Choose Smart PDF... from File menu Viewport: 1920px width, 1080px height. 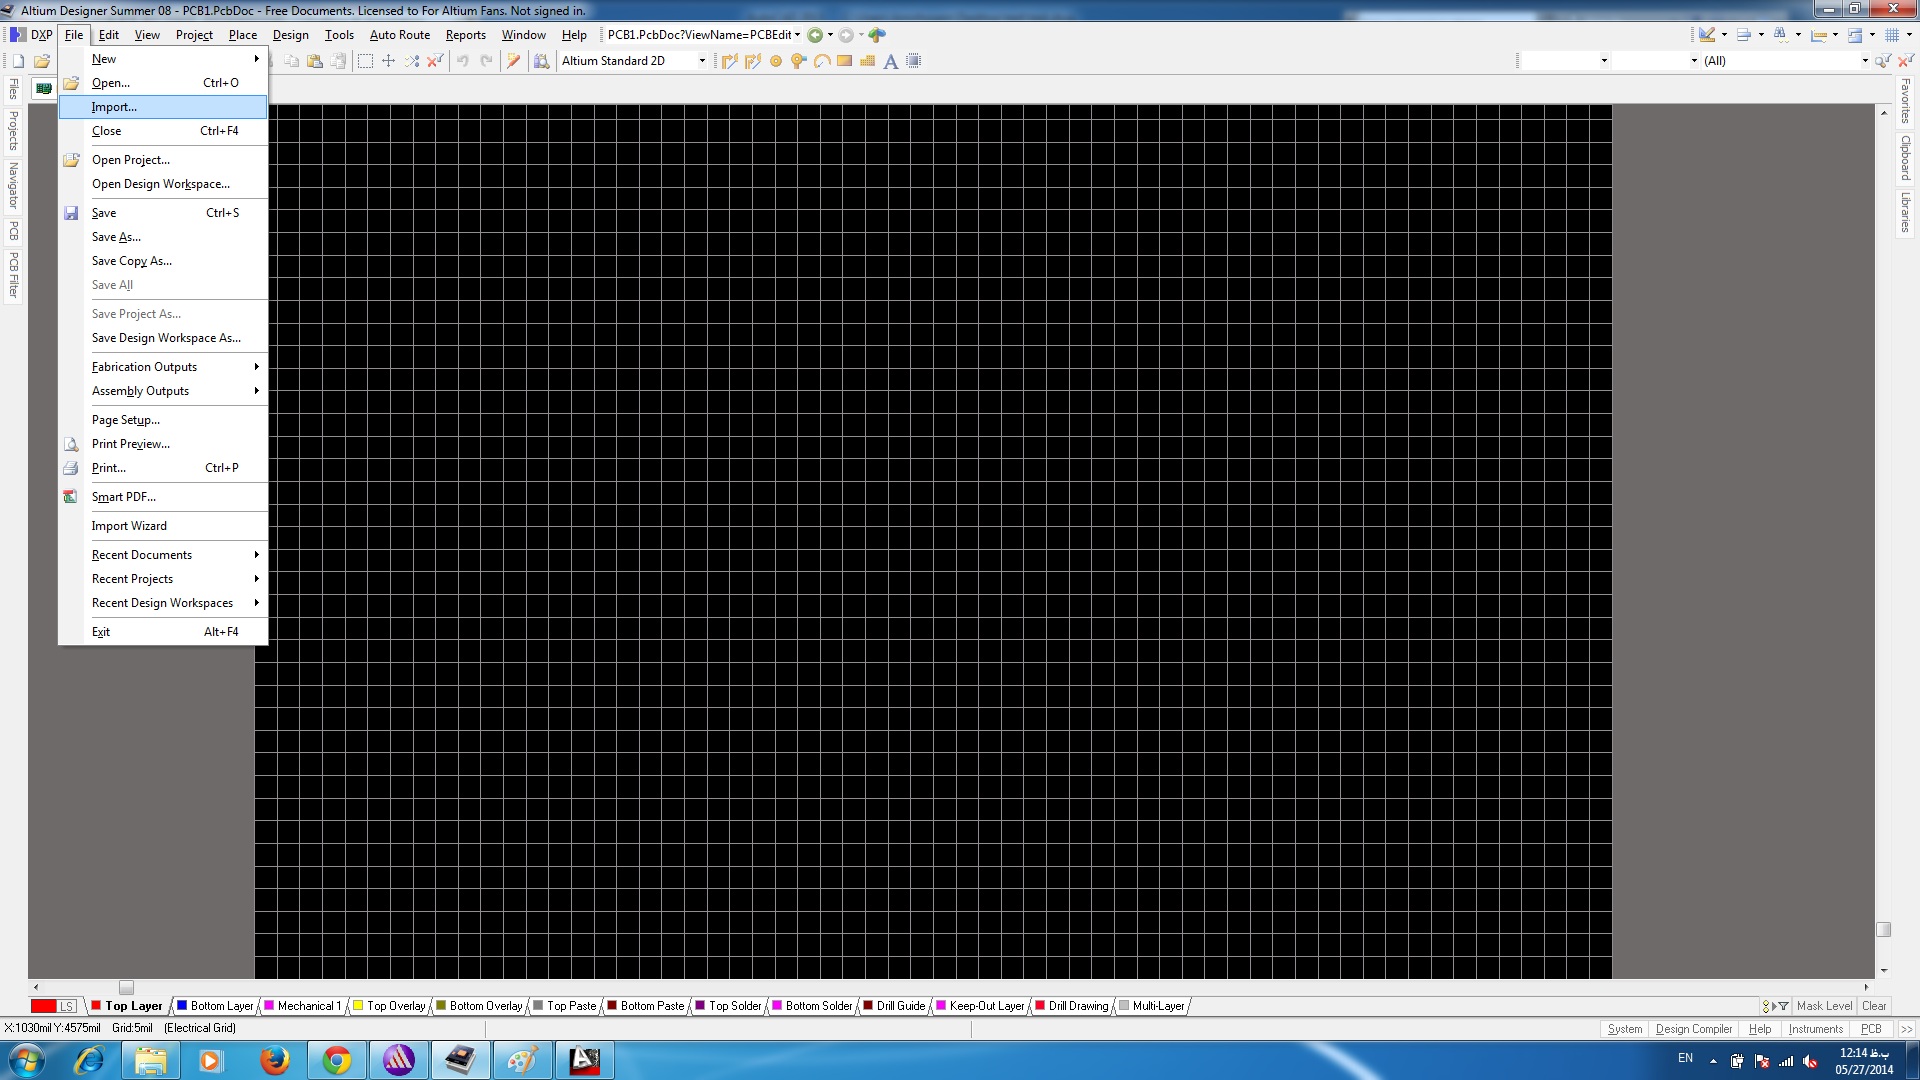pyautogui.click(x=123, y=497)
